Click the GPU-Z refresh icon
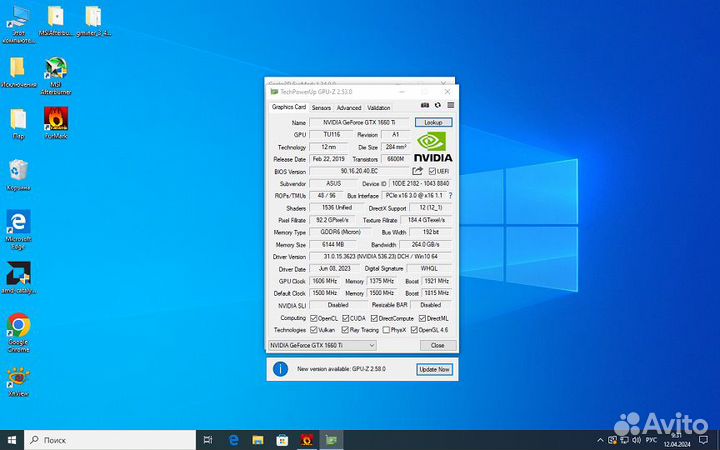720x450 pixels. coord(438,105)
